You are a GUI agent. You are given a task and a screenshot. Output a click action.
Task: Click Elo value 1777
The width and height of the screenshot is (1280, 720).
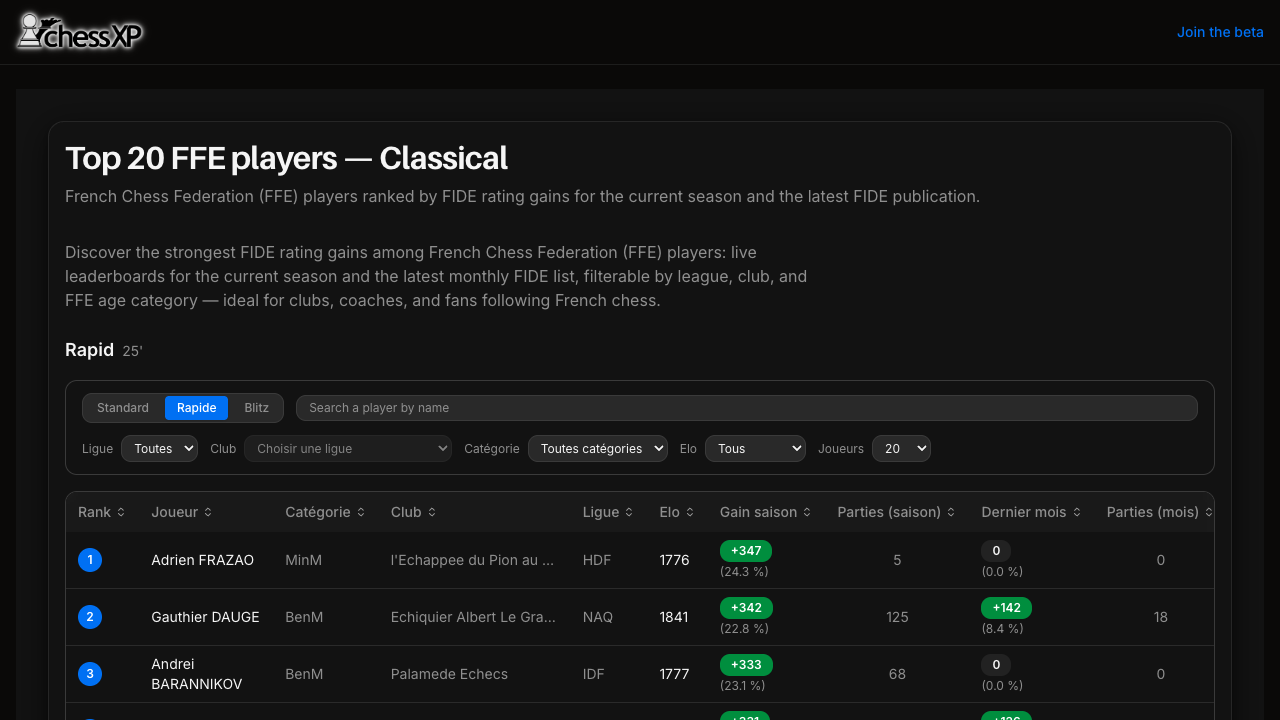(674, 674)
